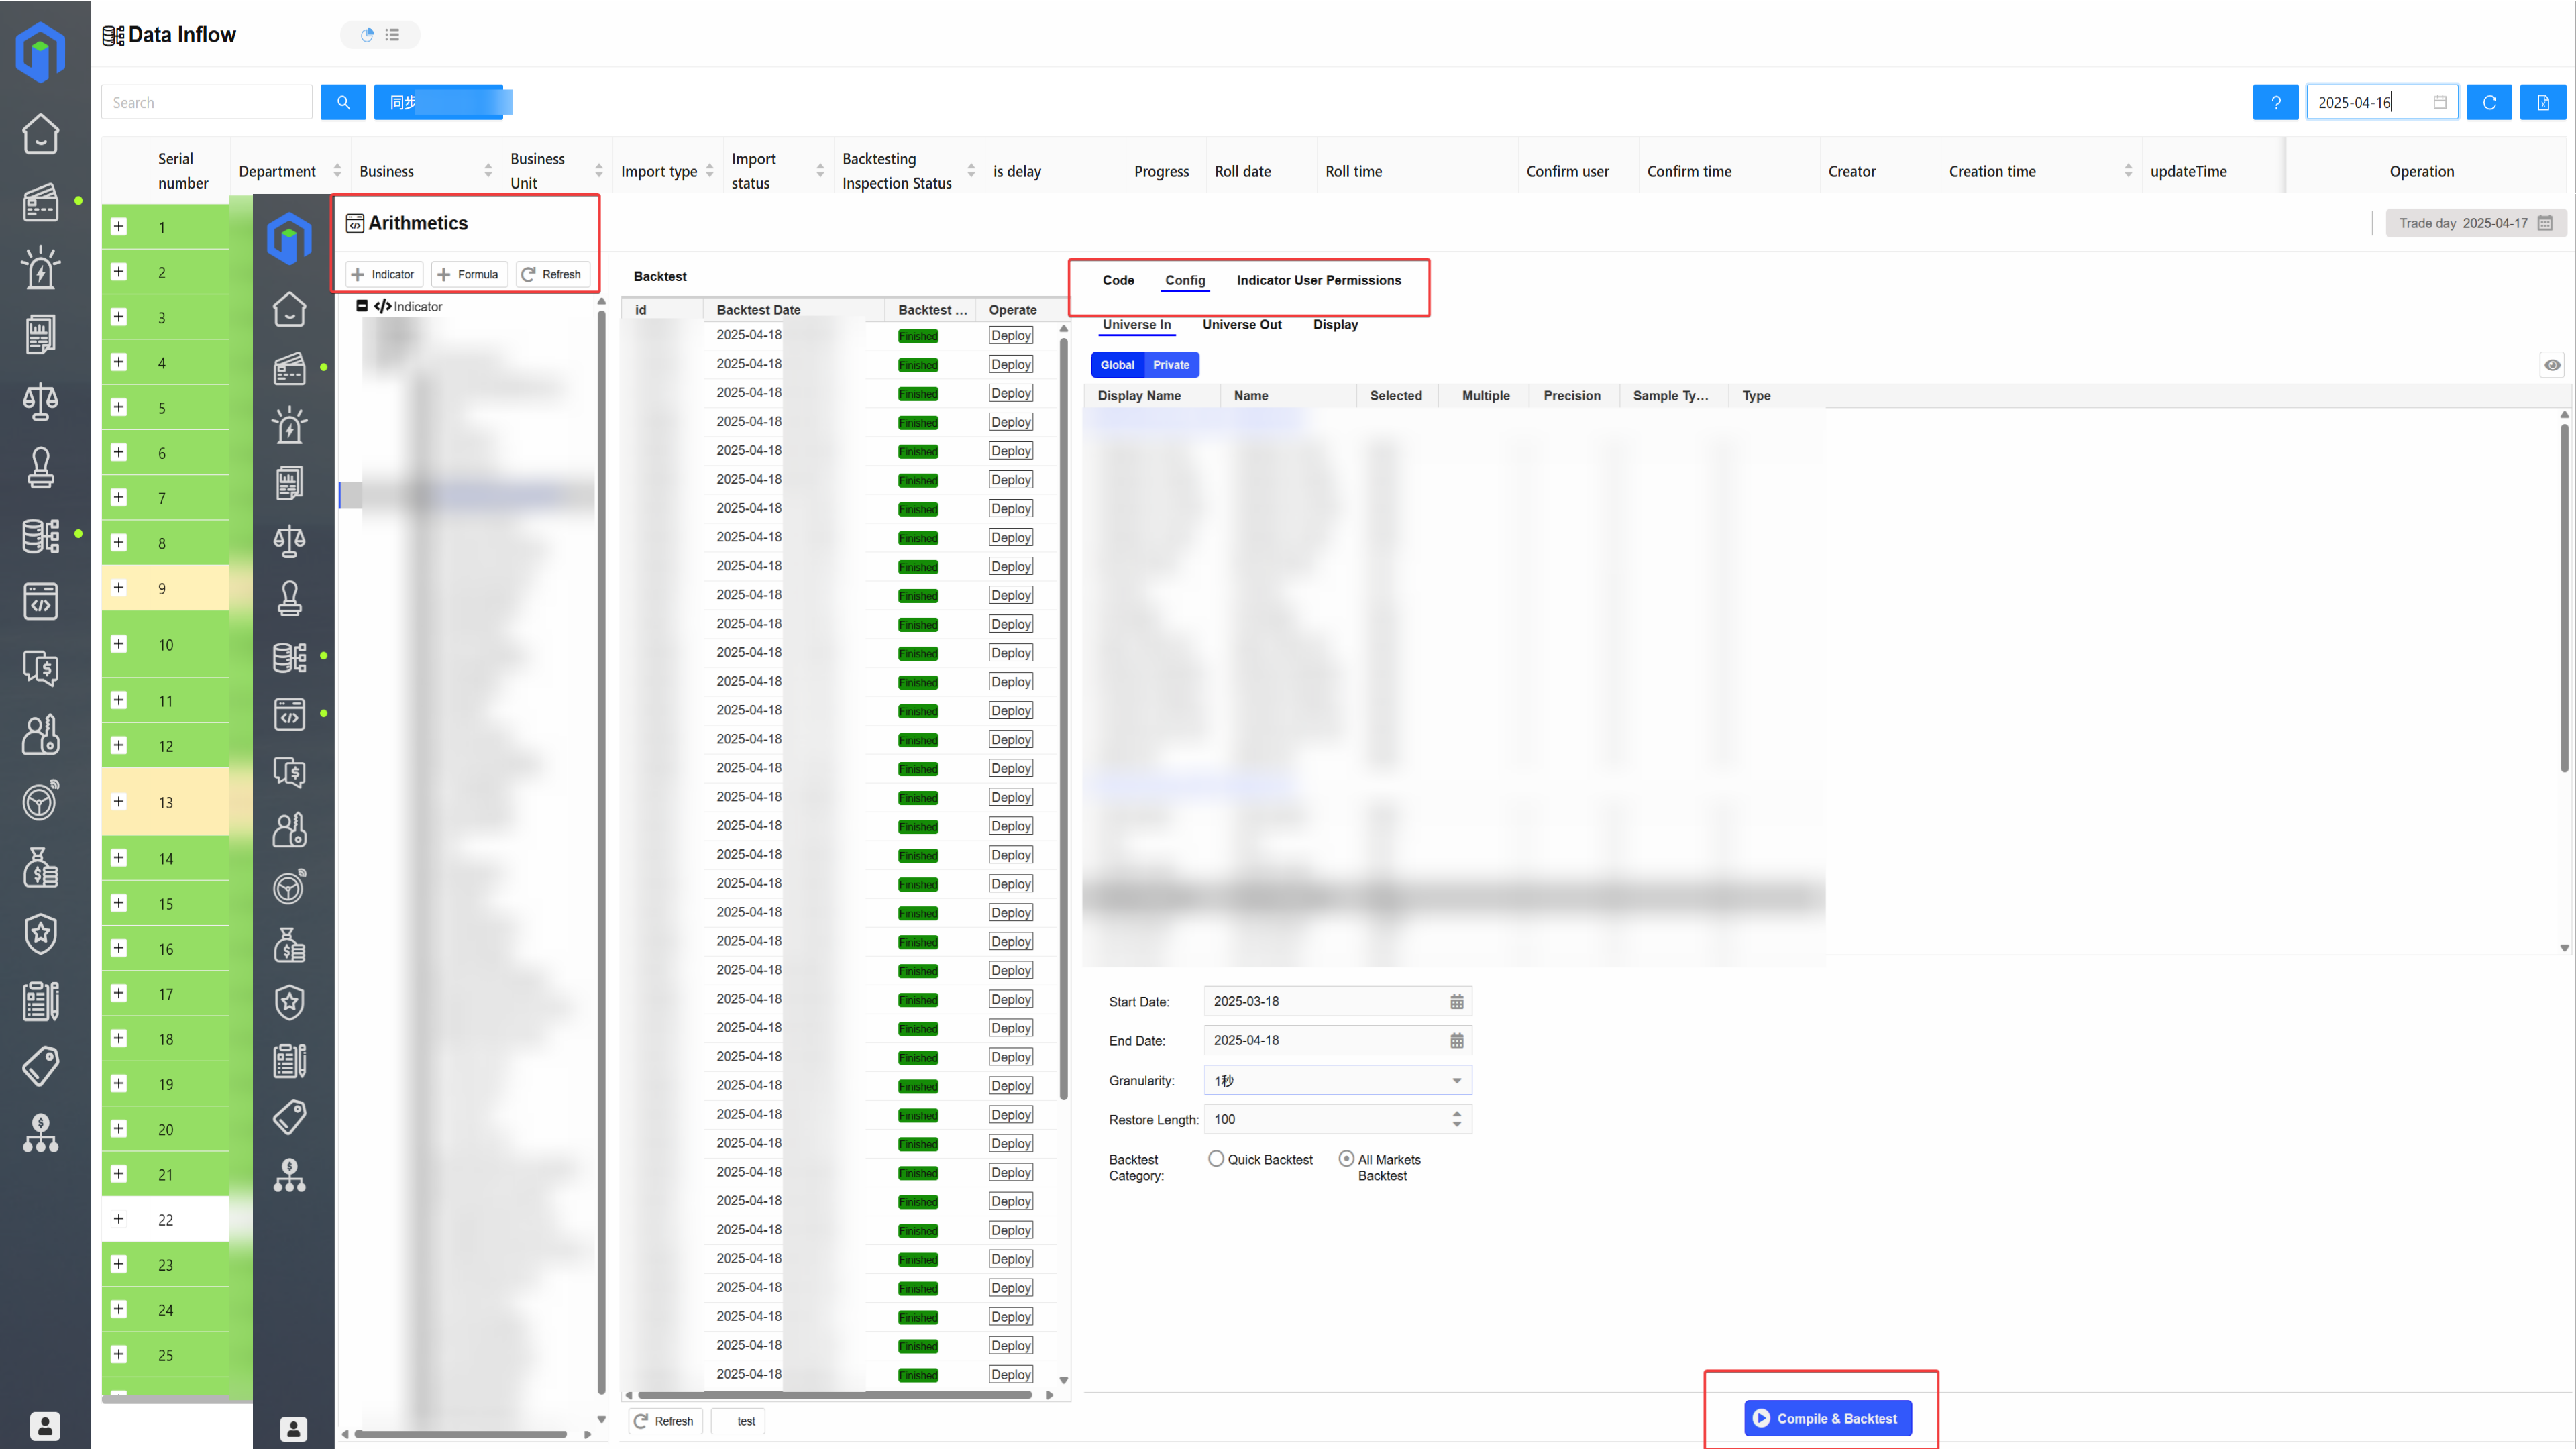Open the Start Date calendar picker icon
This screenshot has height=1449, width=2576.
click(1456, 1001)
